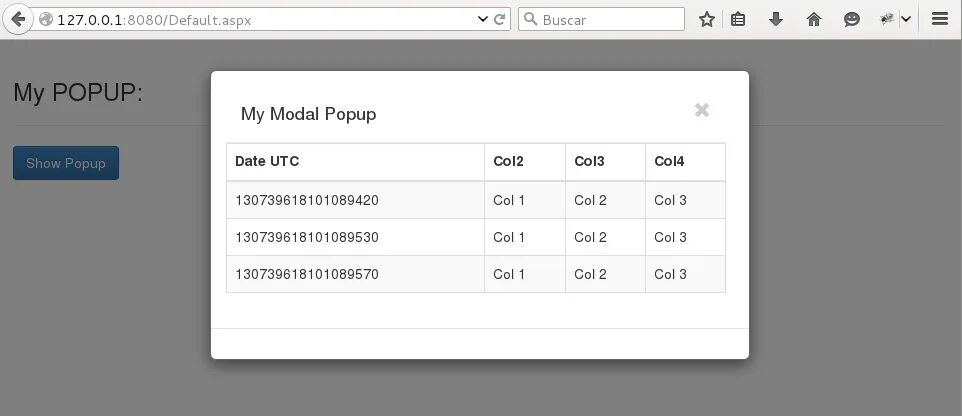Click the browser back arrow button
The width and height of the screenshot is (962, 416).
(x=17, y=19)
